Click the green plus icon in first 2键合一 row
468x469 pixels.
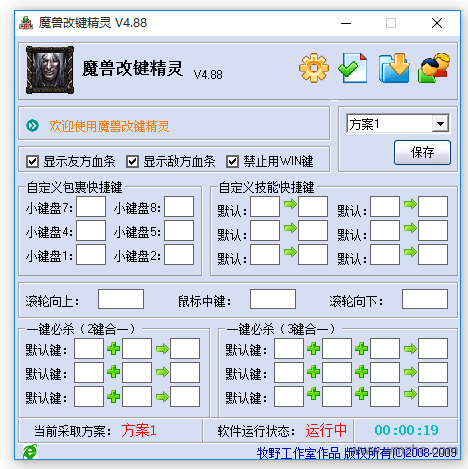[113, 349]
